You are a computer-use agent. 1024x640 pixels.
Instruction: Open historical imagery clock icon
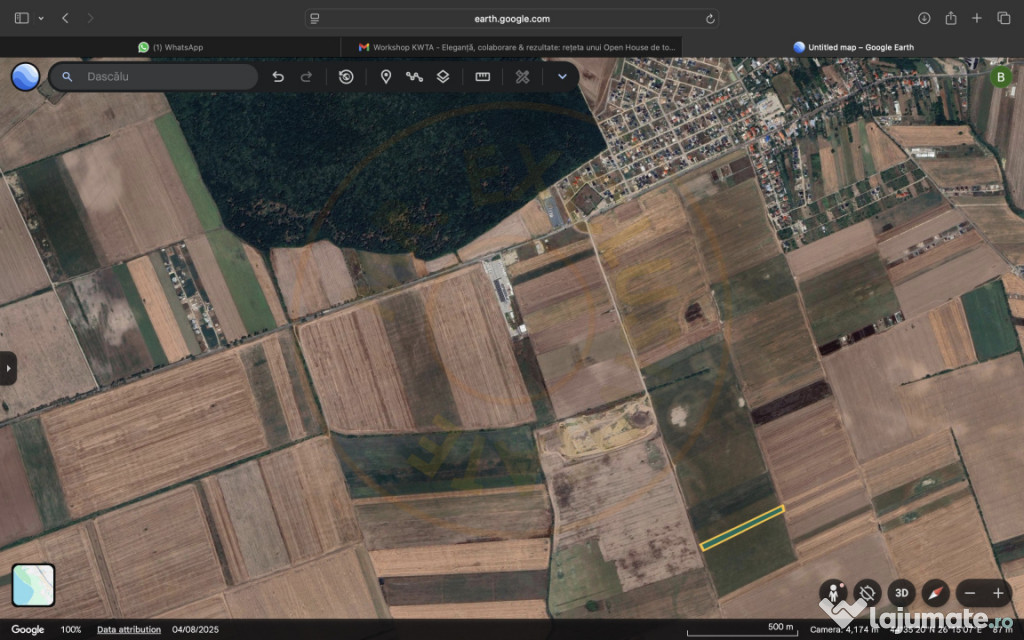(346, 77)
